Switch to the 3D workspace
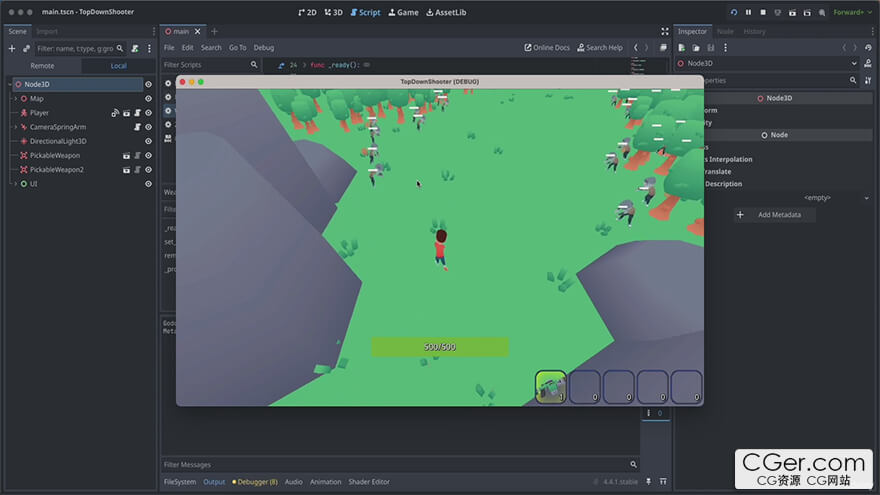Image resolution: width=880 pixels, height=495 pixels. click(333, 12)
